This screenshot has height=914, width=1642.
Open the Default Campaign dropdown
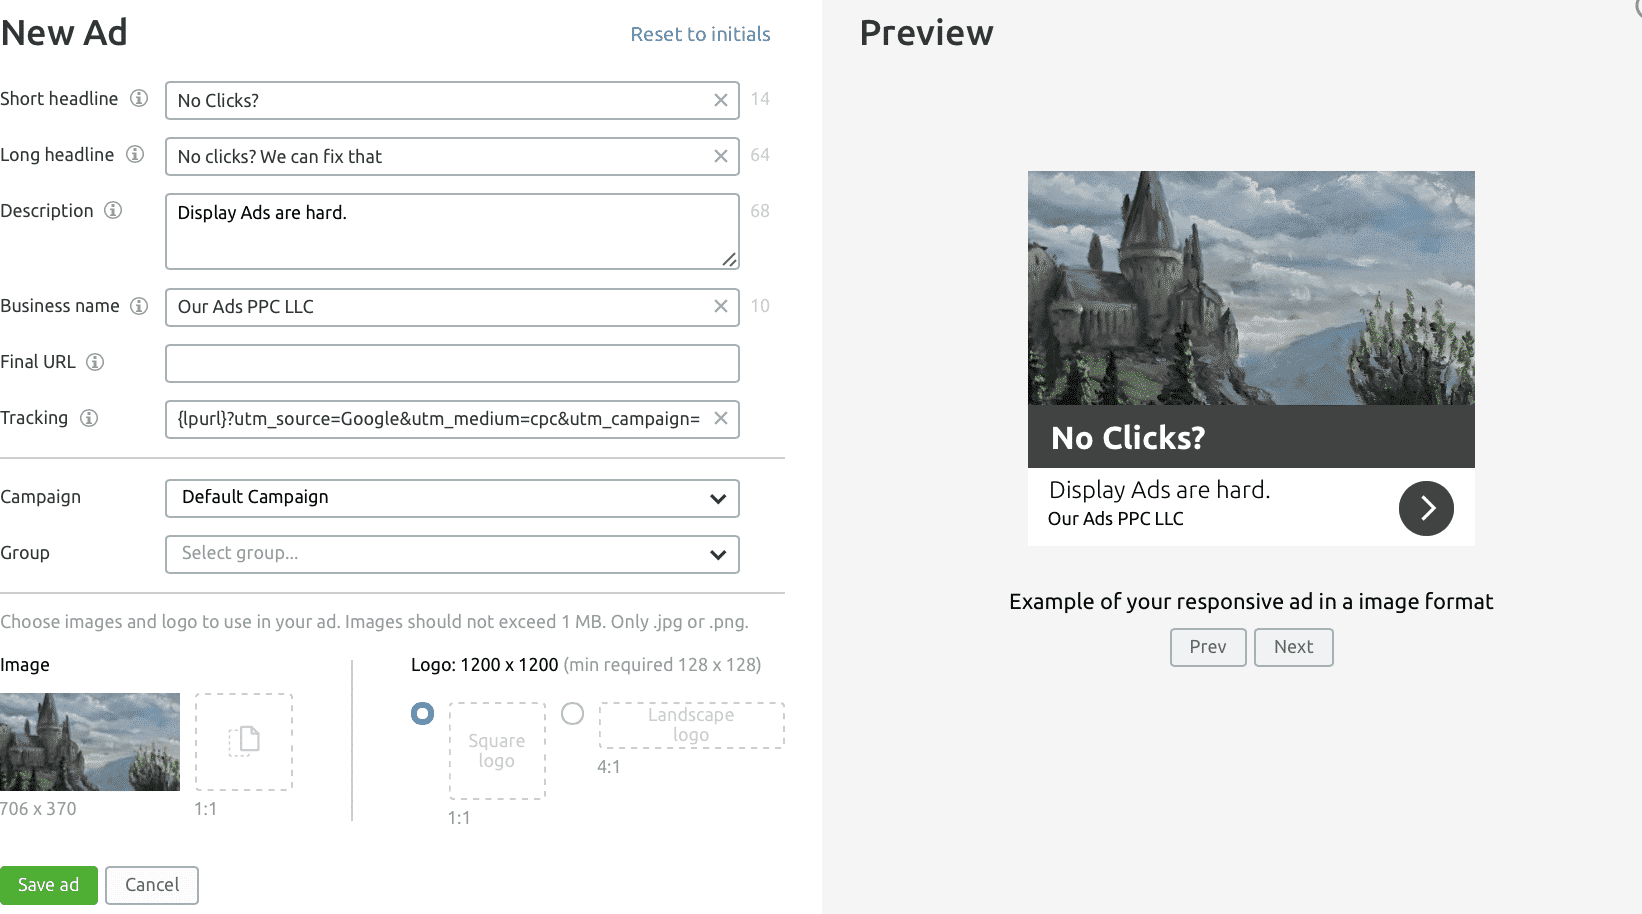click(452, 498)
